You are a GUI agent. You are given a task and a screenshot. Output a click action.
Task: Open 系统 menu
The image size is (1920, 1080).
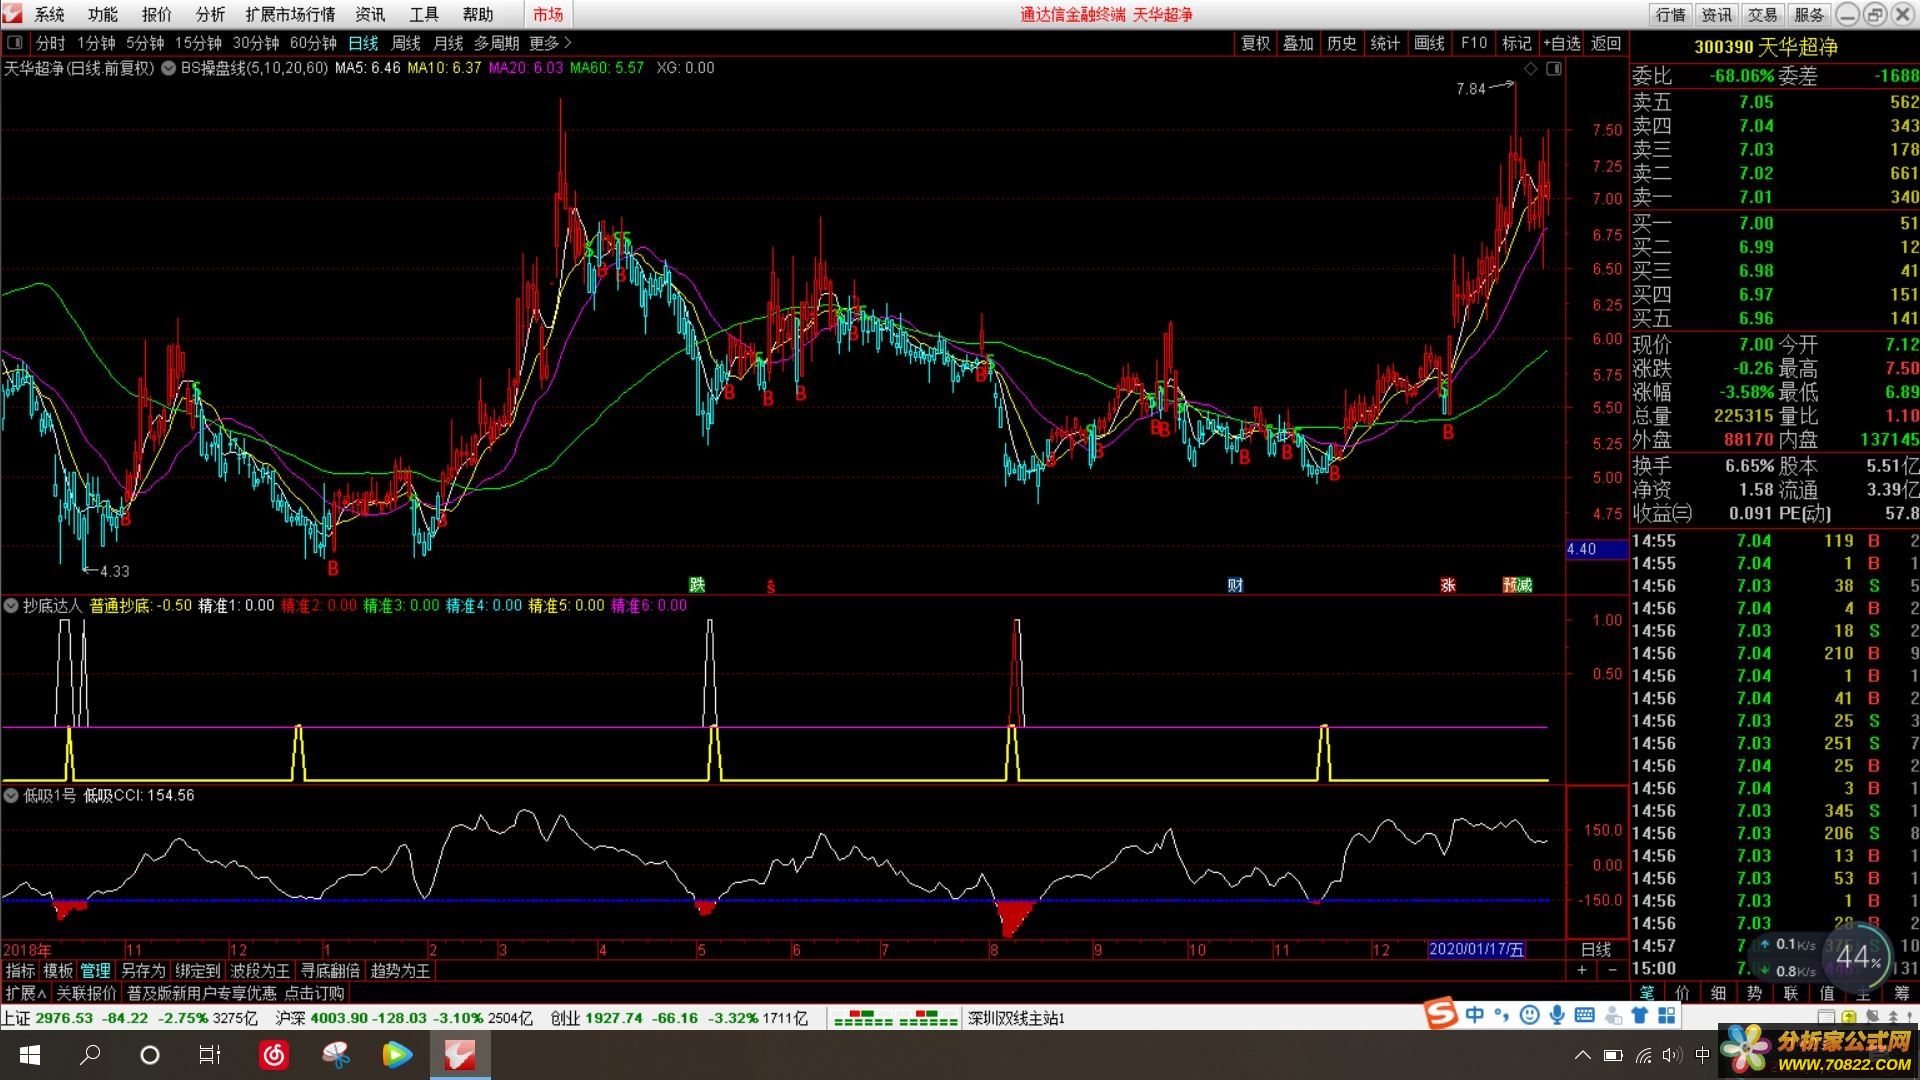[x=49, y=14]
